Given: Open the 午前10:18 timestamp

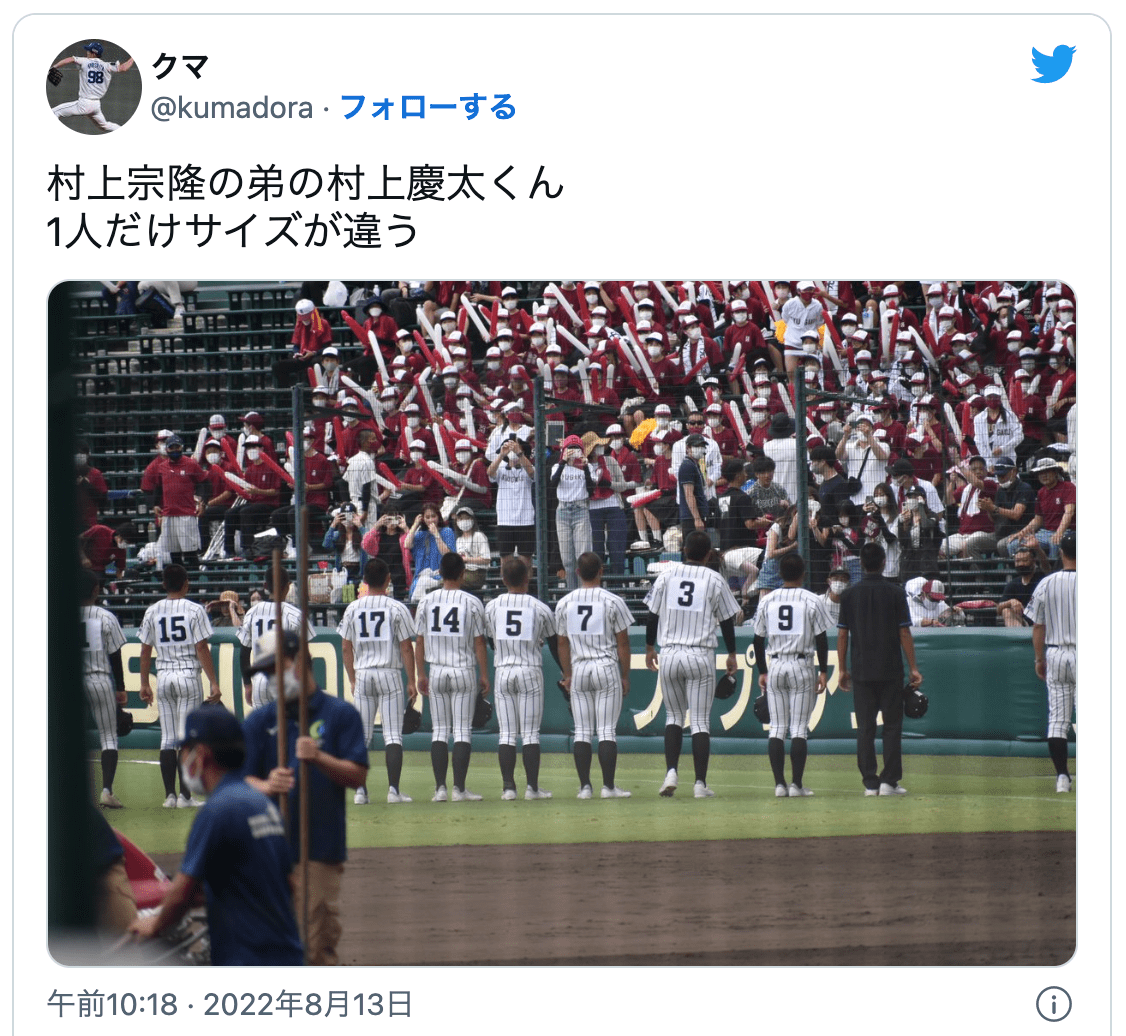Looking at the screenshot, I should tap(112, 1004).
